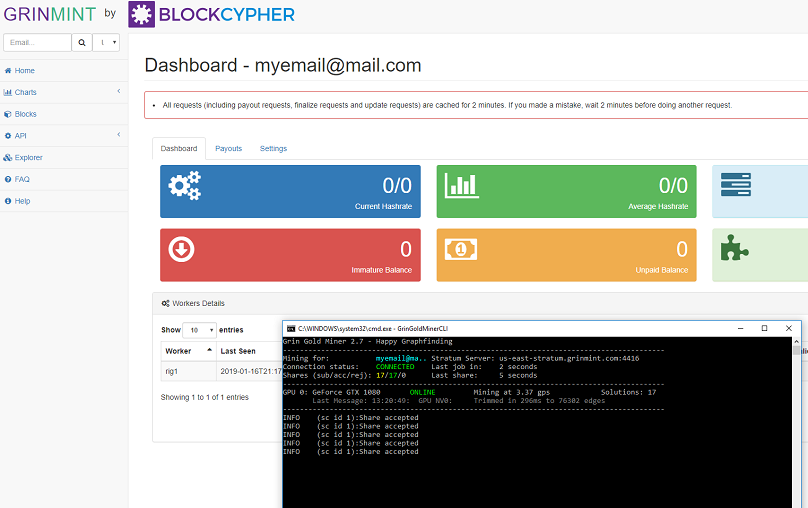Image resolution: width=808 pixels, height=508 pixels.
Task: Click the cached requests notice text
Action: point(447,105)
